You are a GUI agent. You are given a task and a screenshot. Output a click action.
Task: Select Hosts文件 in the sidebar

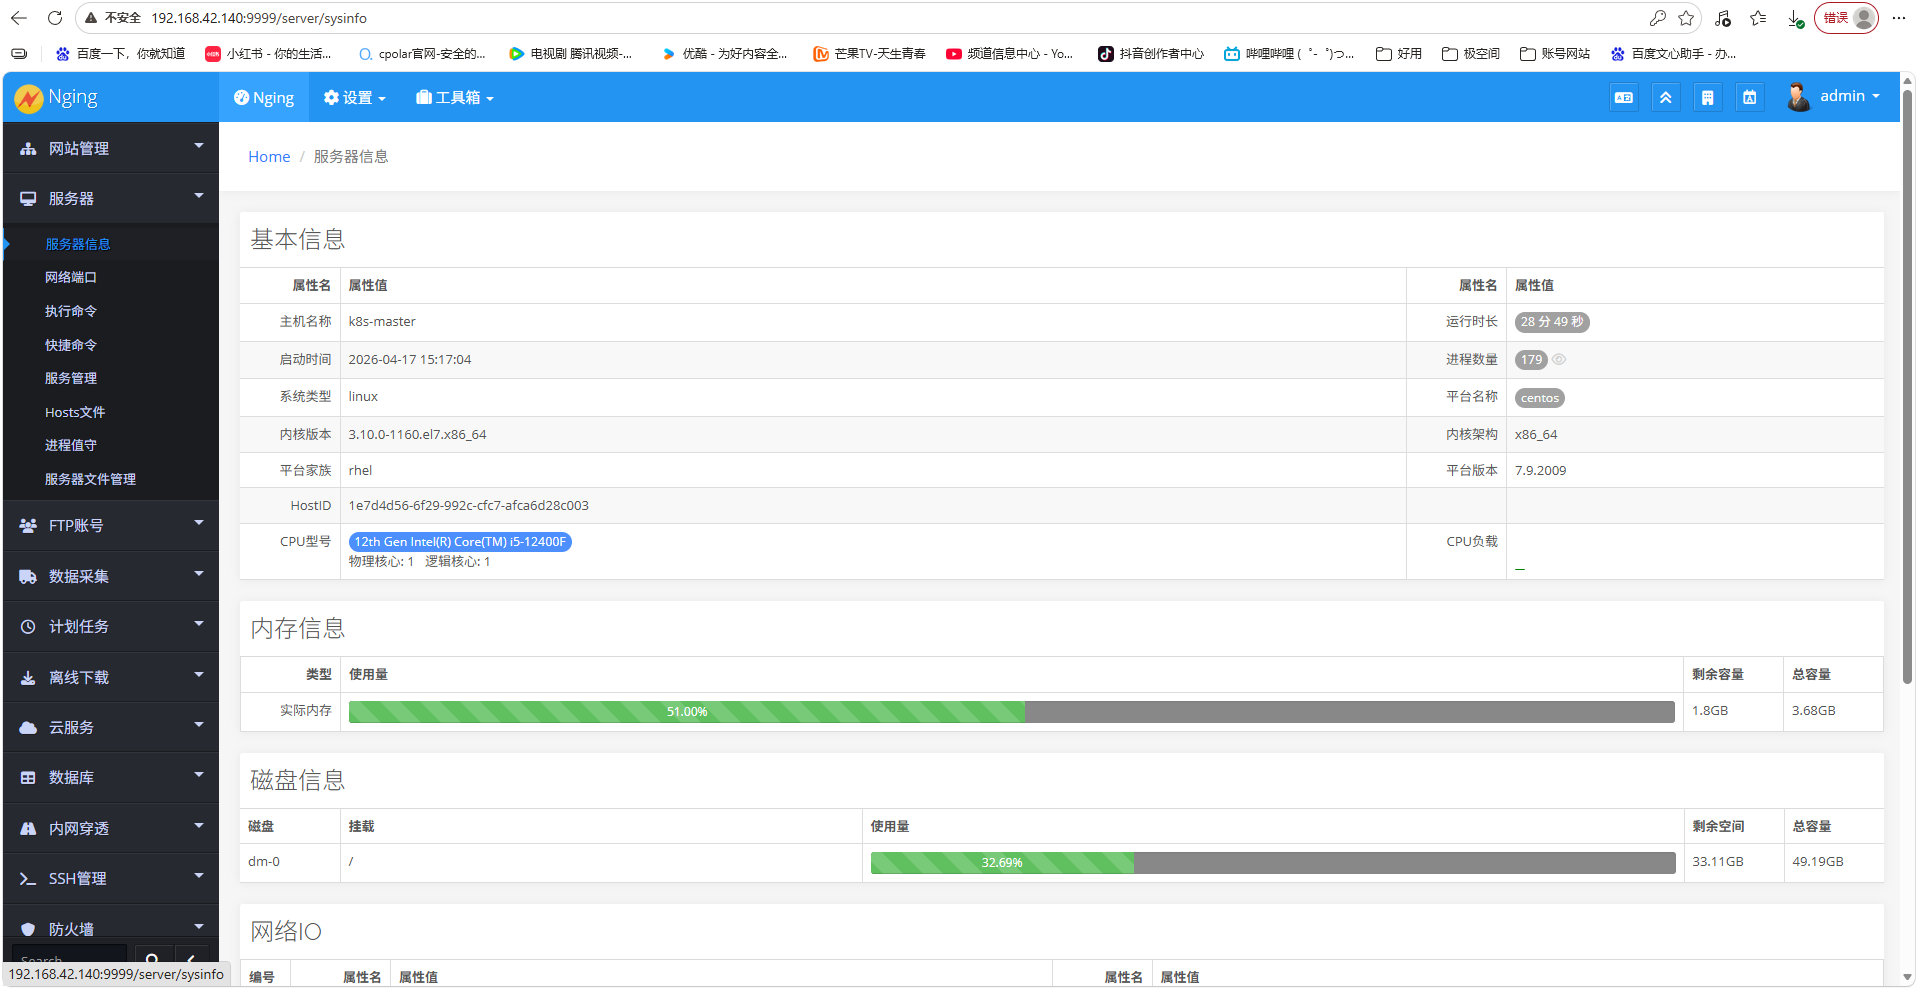75,412
